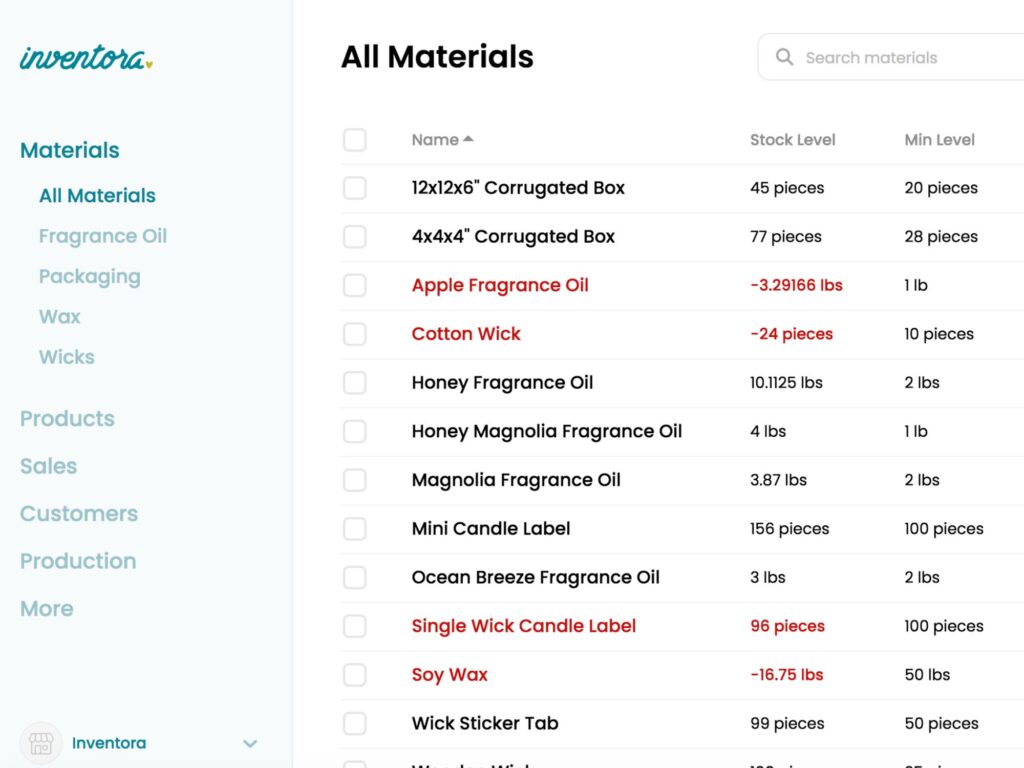
Task: Toggle the select-all checkbox in header
Action: coord(355,140)
